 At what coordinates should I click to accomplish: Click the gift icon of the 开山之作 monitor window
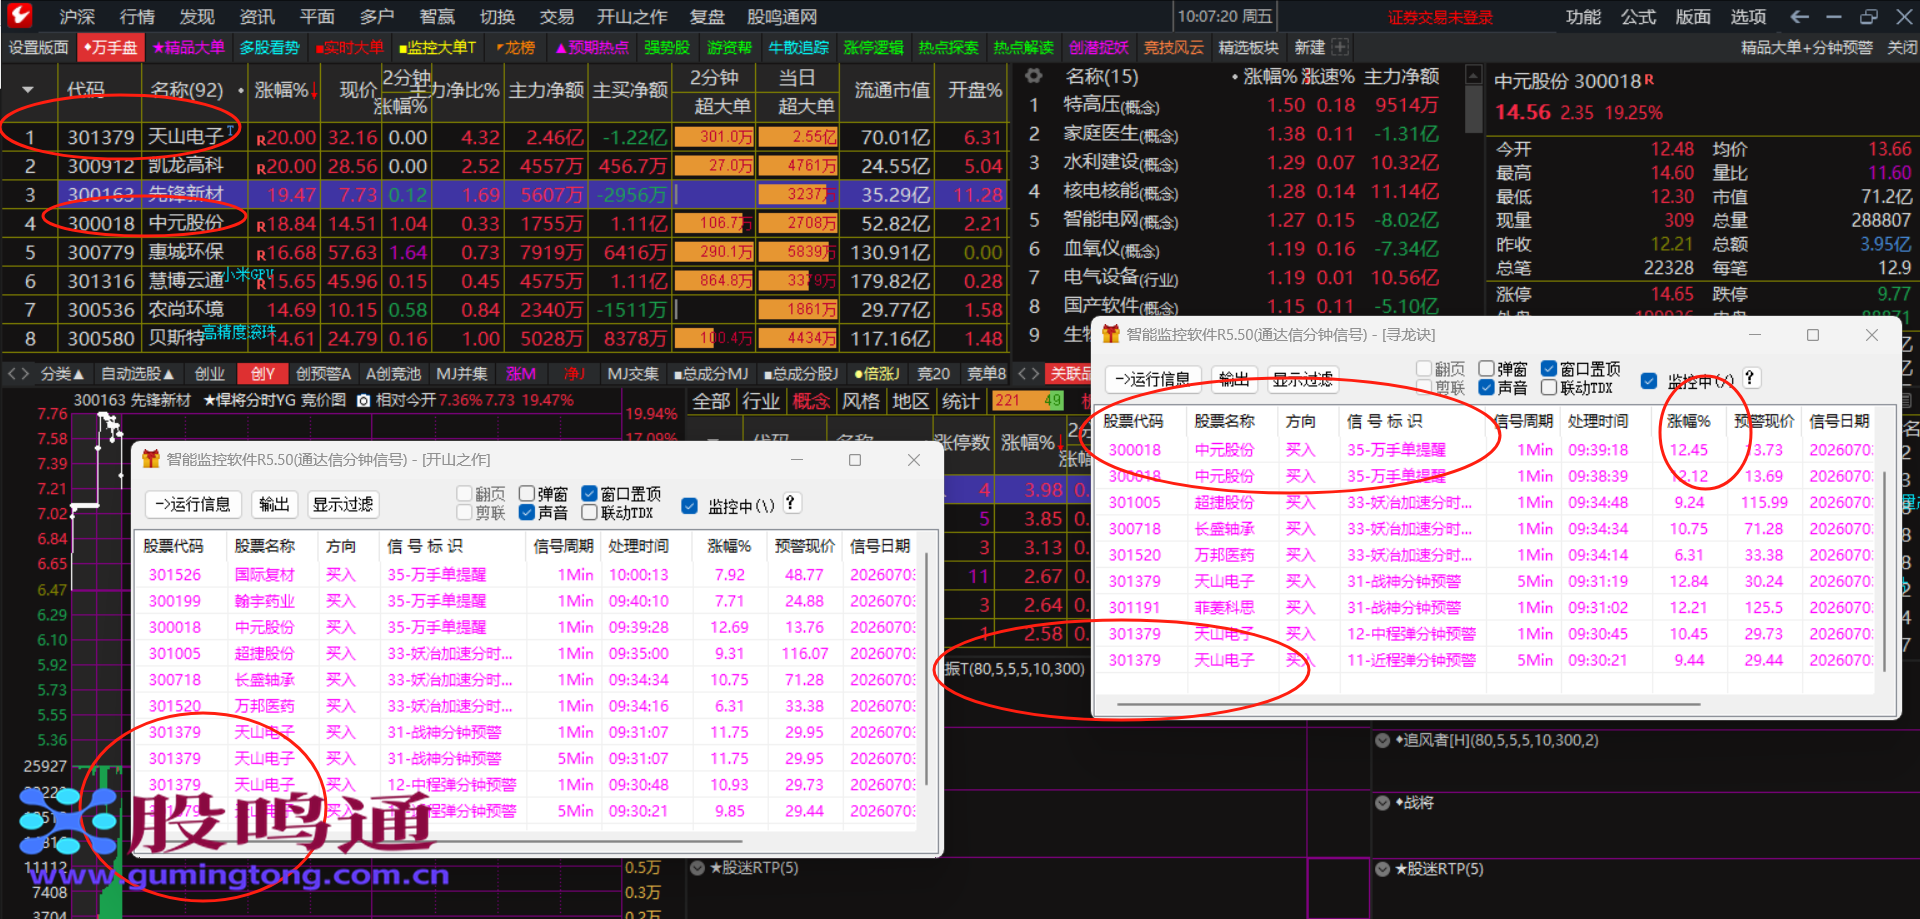click(151, 459)
